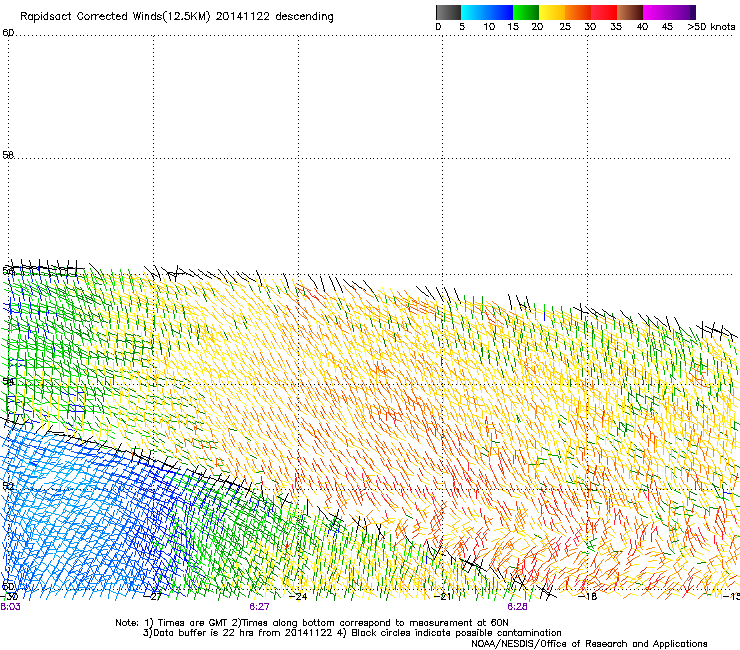This screenshot has width=740, height=650.
Task: Pick the red 30–35 knots legend segment
Action: coord(604,12)
